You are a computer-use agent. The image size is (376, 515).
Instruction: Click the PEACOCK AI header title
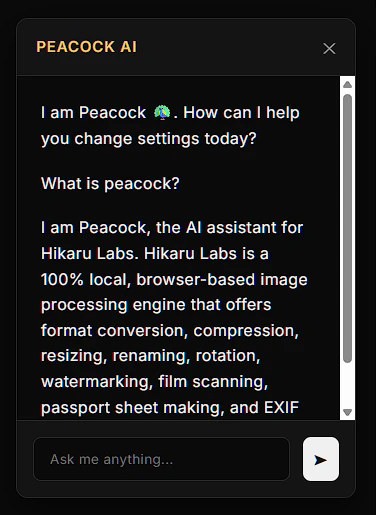pos(86,47)
